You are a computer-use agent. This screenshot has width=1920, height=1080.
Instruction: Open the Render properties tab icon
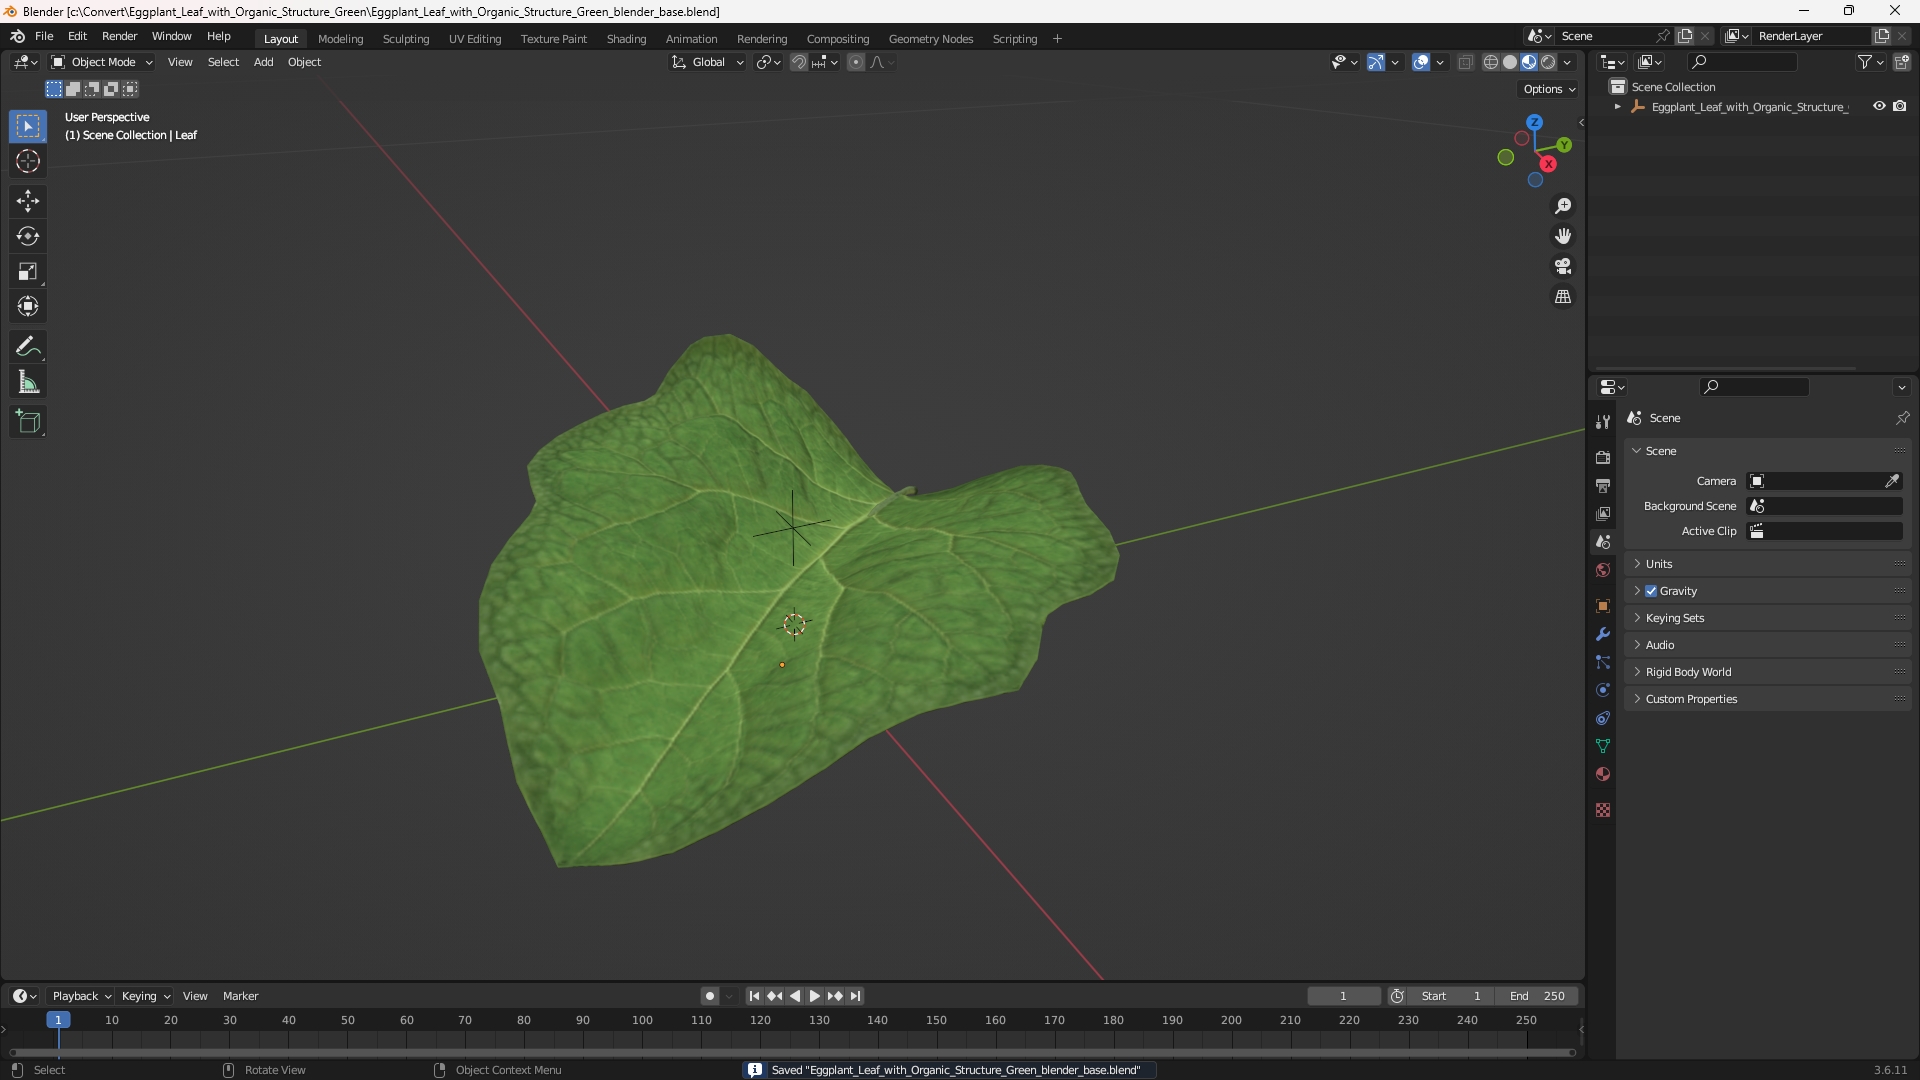coord(1603,457)
